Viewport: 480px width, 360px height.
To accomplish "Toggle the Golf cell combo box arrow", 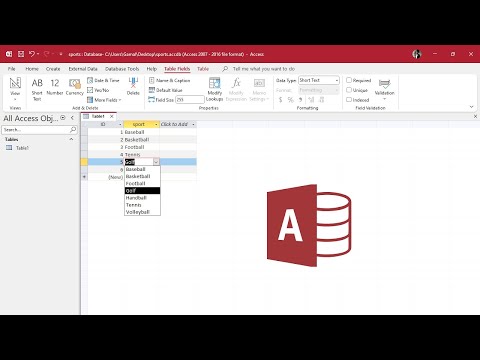I will [x=156, y=162].
